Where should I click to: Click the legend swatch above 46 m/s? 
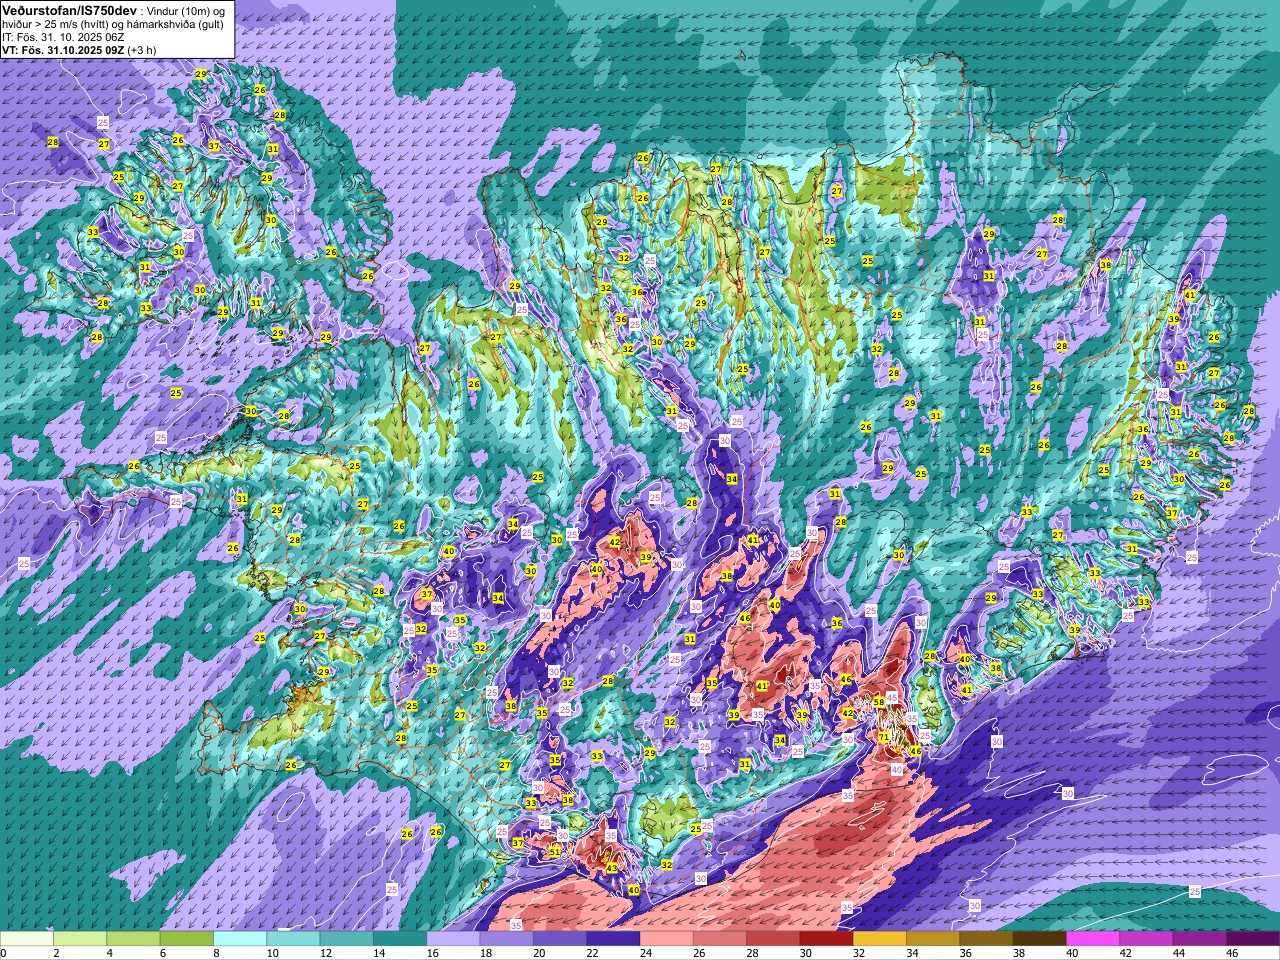[1253, 939]
